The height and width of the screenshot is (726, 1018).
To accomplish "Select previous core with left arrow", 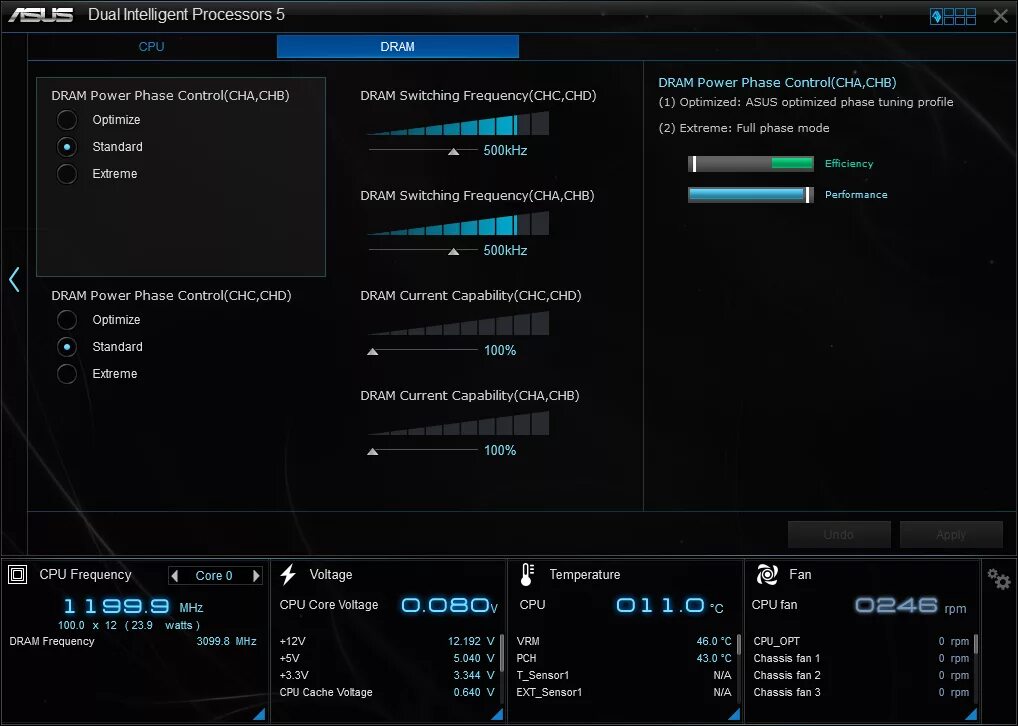I will (x=175, y=575).
